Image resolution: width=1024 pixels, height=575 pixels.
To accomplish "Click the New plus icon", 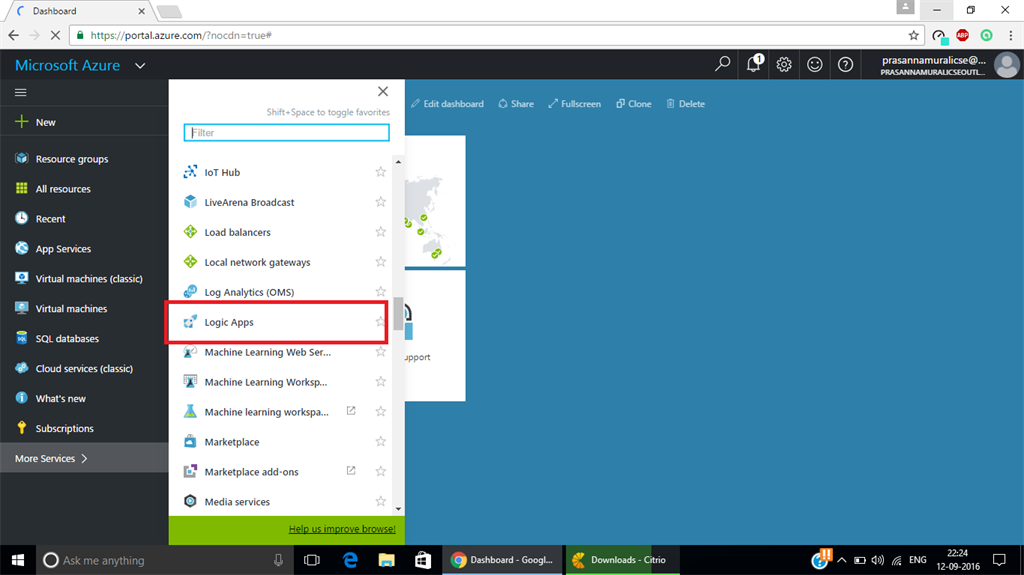I will [x=22, y=122].
